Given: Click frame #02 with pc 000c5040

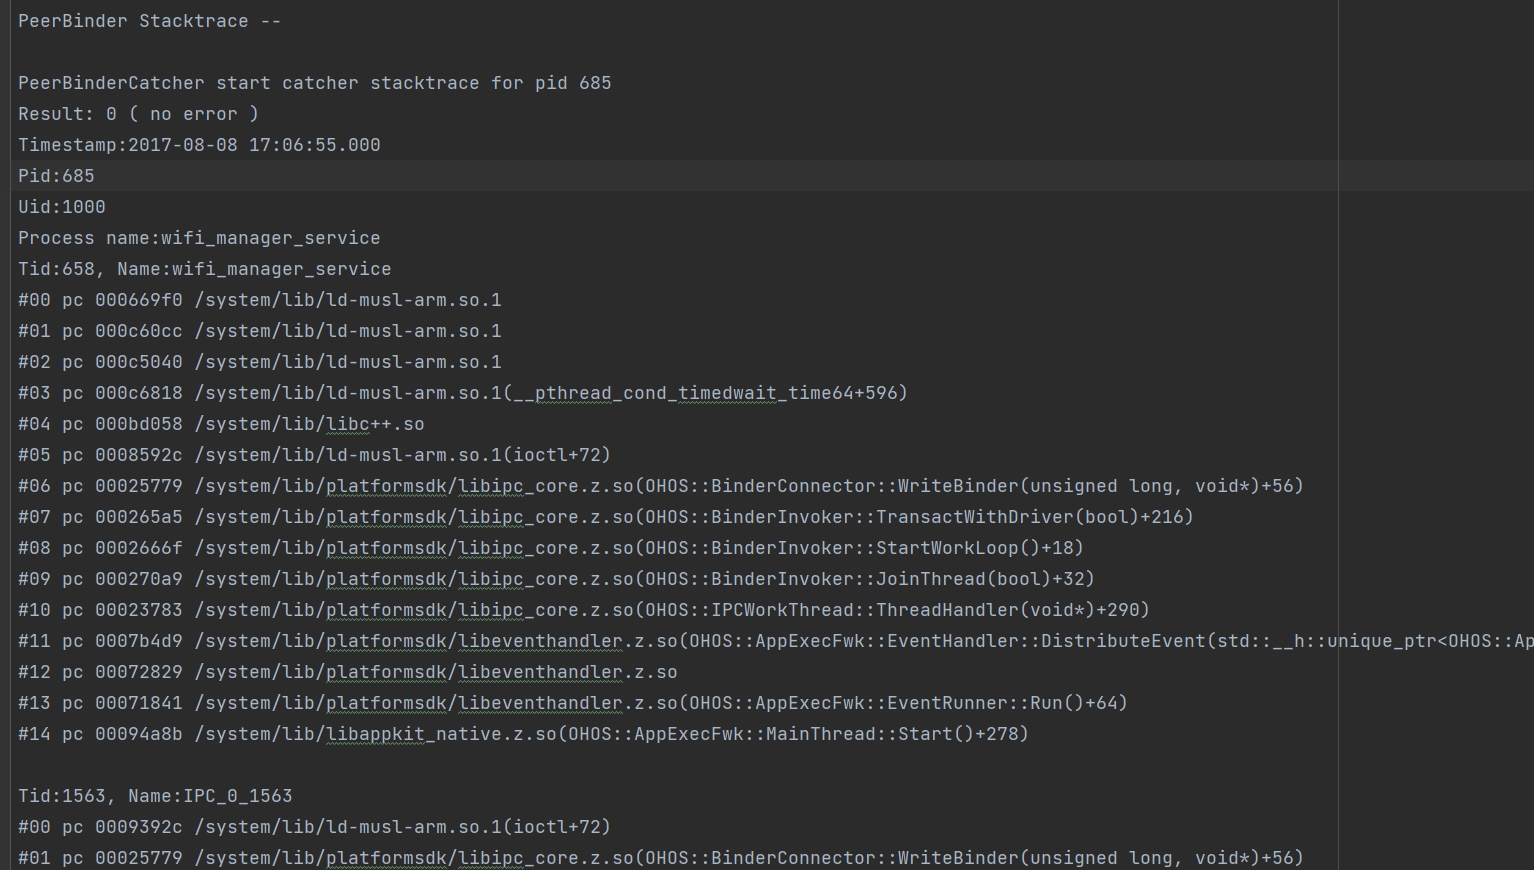Looking at the screenshot, I should 259,362.
